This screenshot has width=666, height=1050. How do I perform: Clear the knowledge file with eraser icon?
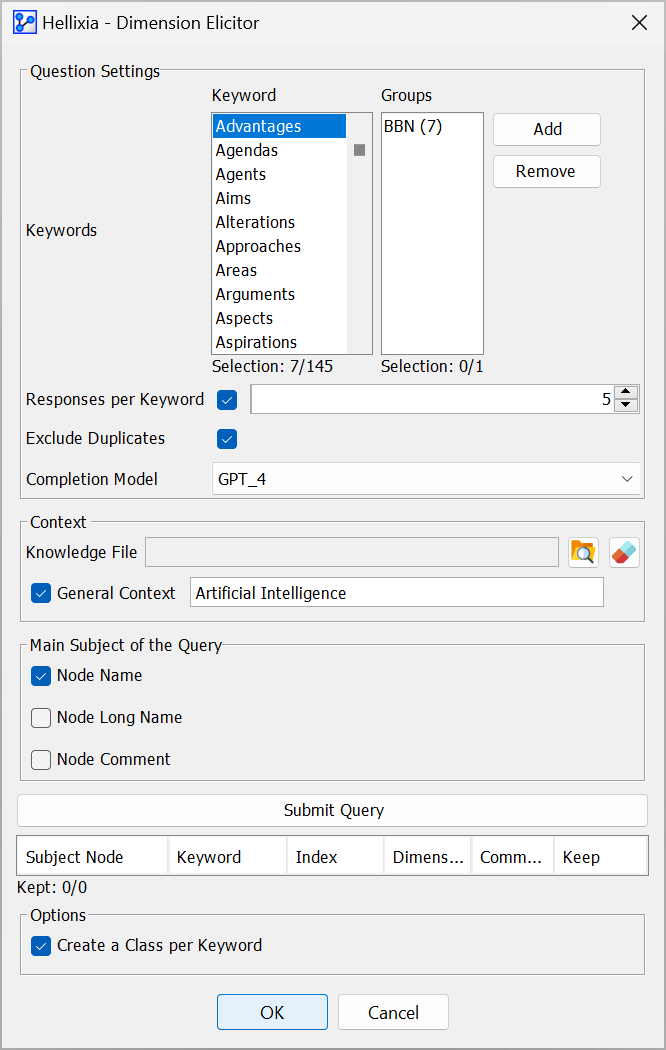[x=624, y=552]
